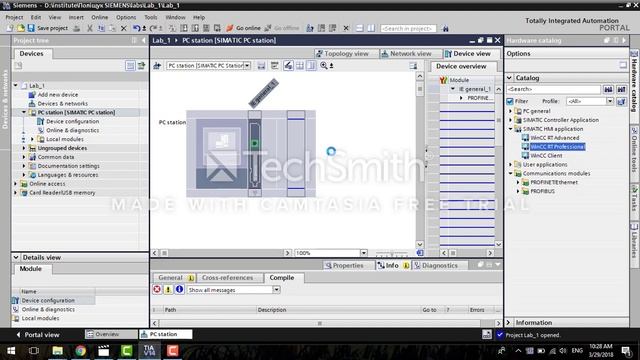Select WinCC RT Advanced in catalog
This screenshot has height=360, width=640.
(x=554, y=138)
